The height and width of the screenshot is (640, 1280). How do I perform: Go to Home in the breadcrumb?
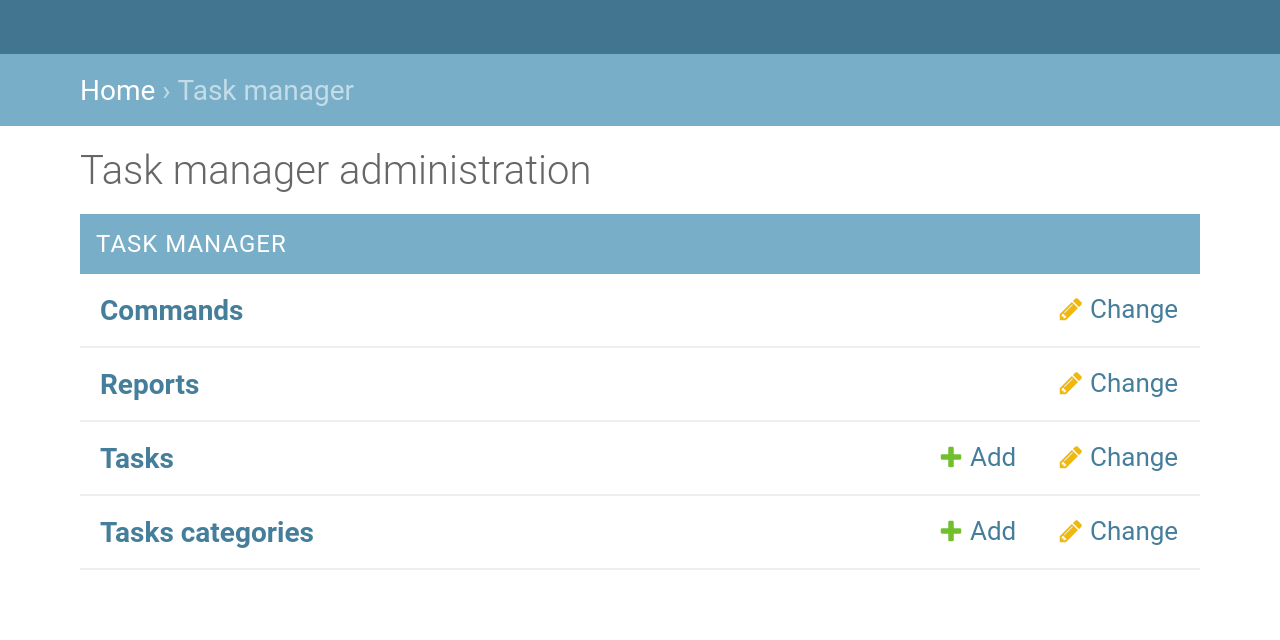click(x=117, y=90)
